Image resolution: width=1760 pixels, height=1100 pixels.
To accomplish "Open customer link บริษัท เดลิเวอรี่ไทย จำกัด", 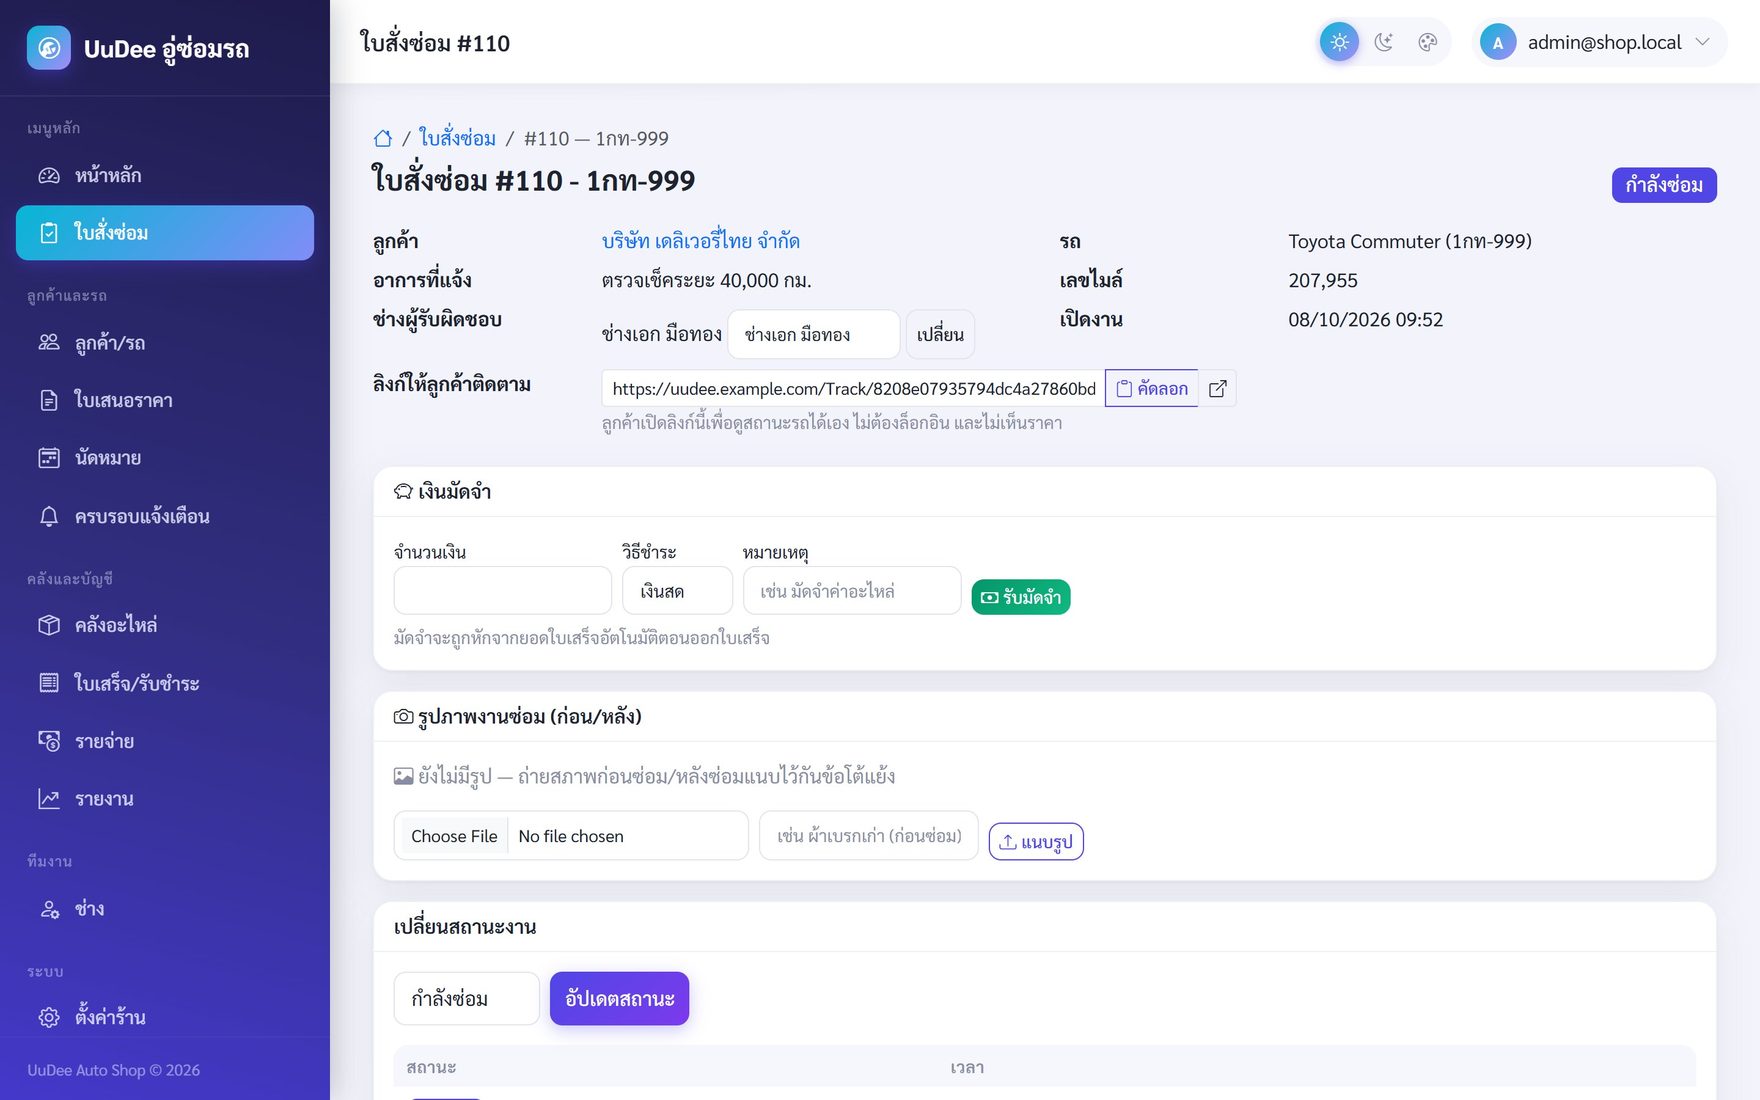I will (x=700, y=241).
